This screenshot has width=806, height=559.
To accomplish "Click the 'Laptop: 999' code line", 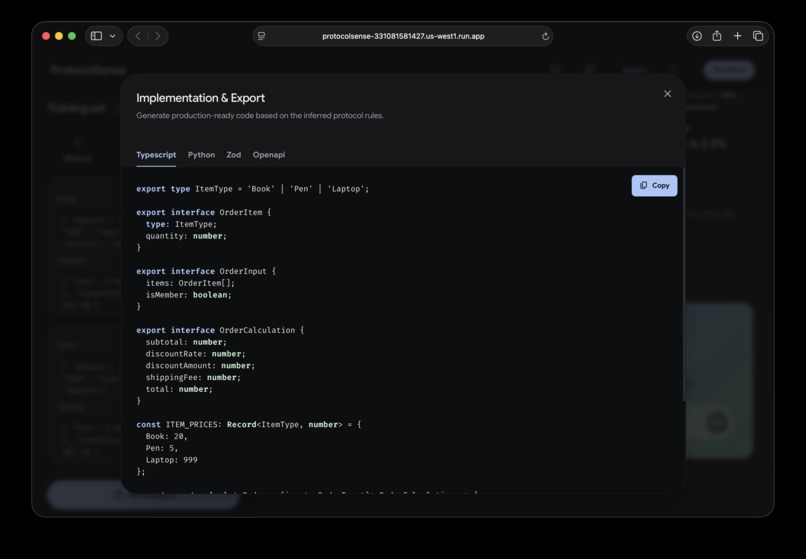I will coord(171,460).
